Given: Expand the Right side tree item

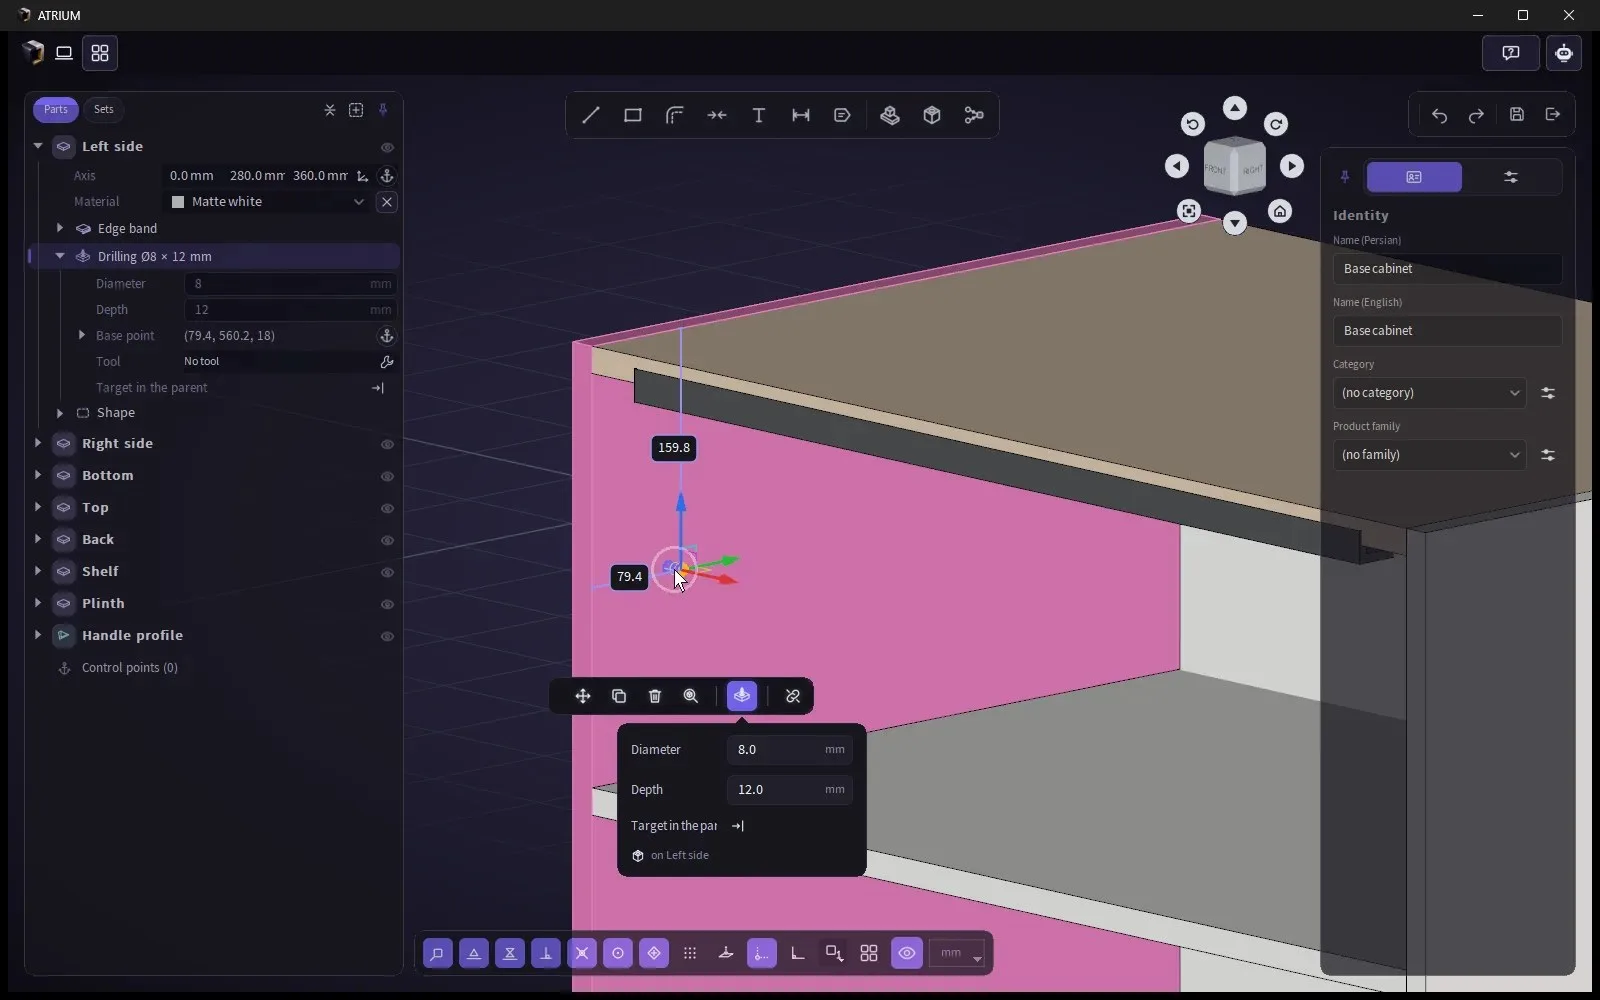Looking at the screenshot, I should pyautogui.click(x=38, y=443).
